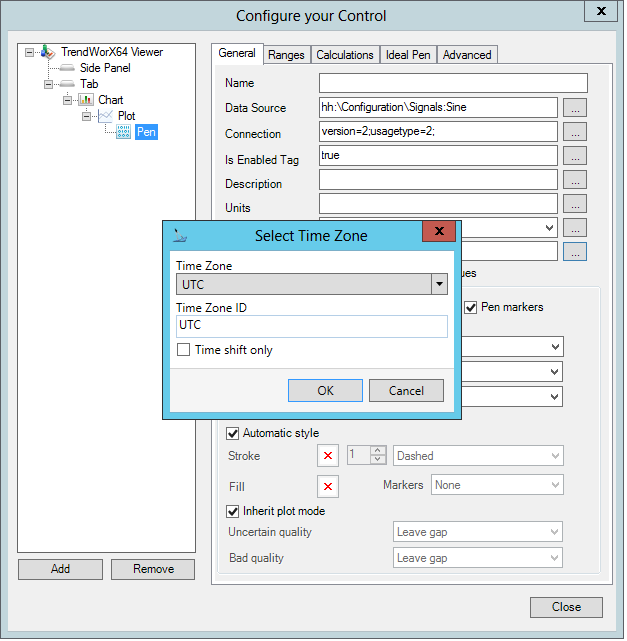Toggle the Pen markers checkbox
The image size is (627, 641).
pyautogui.click(x=471, y=307)
